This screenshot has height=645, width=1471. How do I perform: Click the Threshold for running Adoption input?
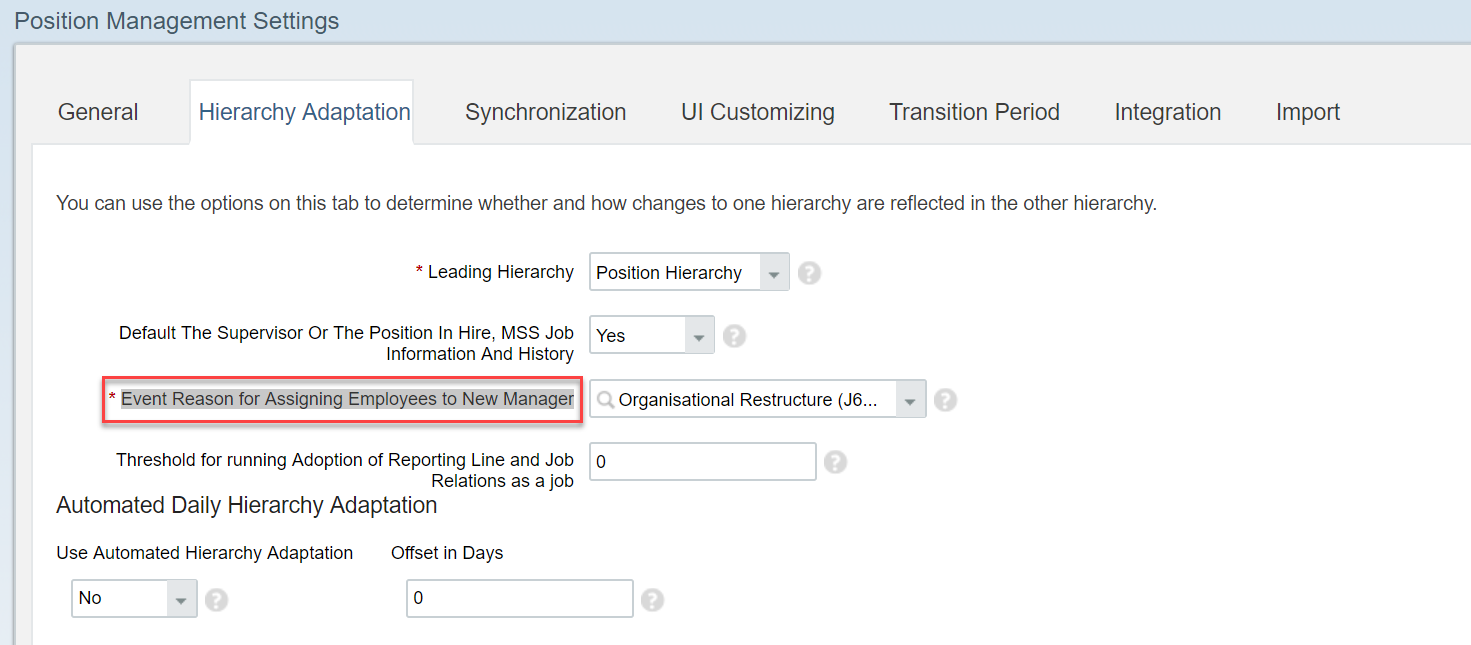[x=703, y=462]
